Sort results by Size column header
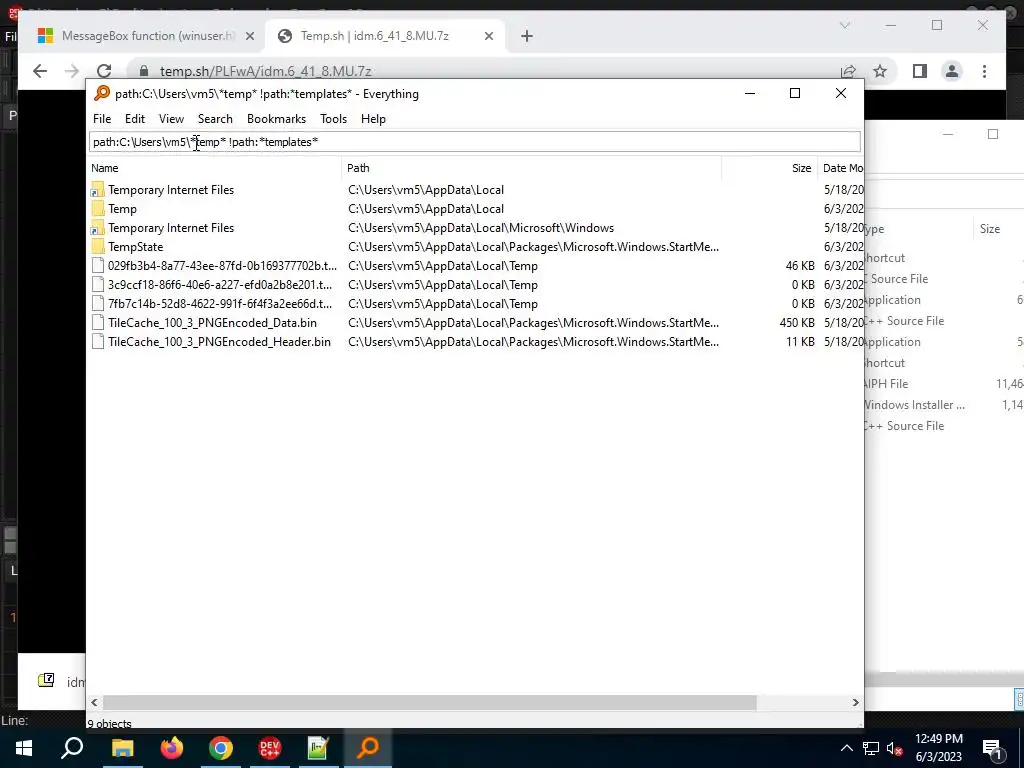This screenshot has width=1024, height=768. [x=769, y=168]
